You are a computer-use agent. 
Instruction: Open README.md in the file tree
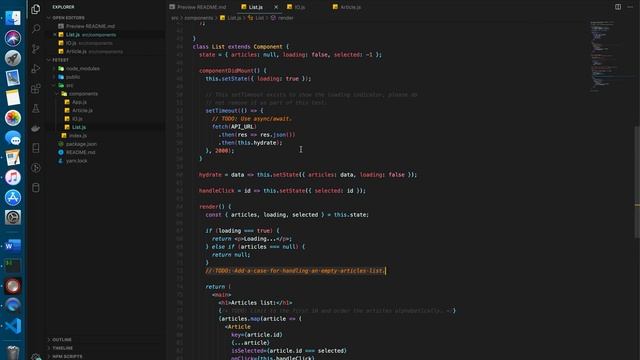(x=80, y=152)
